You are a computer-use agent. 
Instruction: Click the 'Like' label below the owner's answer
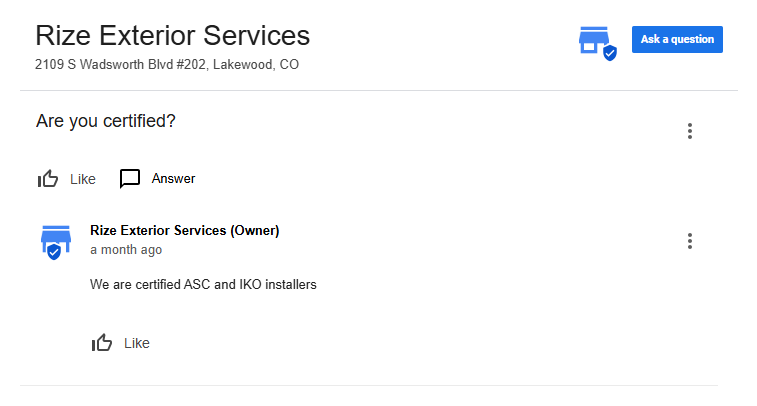137,343
